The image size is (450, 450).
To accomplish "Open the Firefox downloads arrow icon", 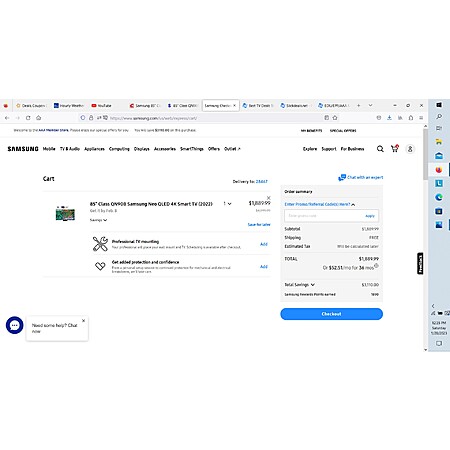I will (x=389, y=118).
